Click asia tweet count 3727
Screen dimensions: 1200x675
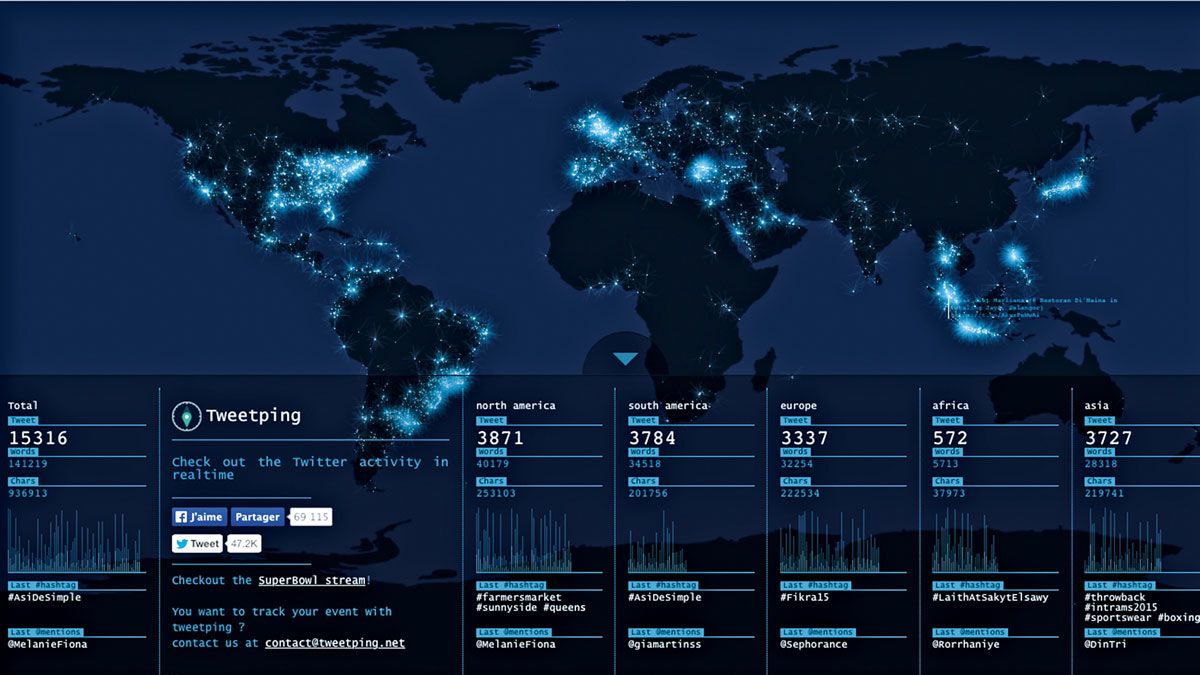(x=1108, y=438)
